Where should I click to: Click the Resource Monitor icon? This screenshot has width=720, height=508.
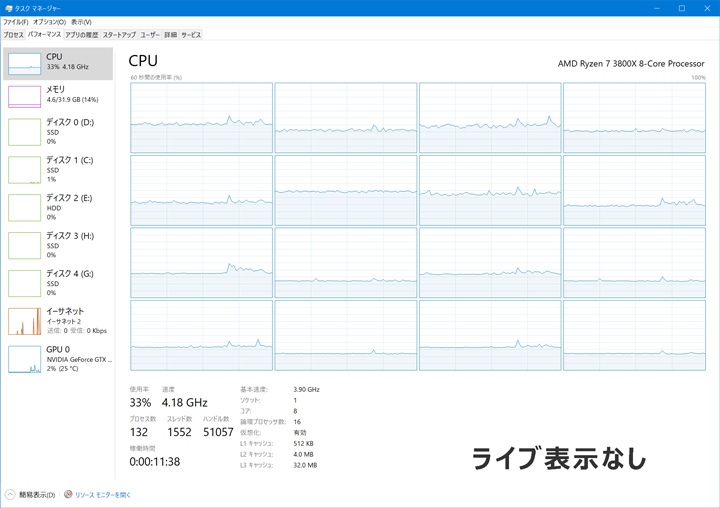tap(68, 494)
